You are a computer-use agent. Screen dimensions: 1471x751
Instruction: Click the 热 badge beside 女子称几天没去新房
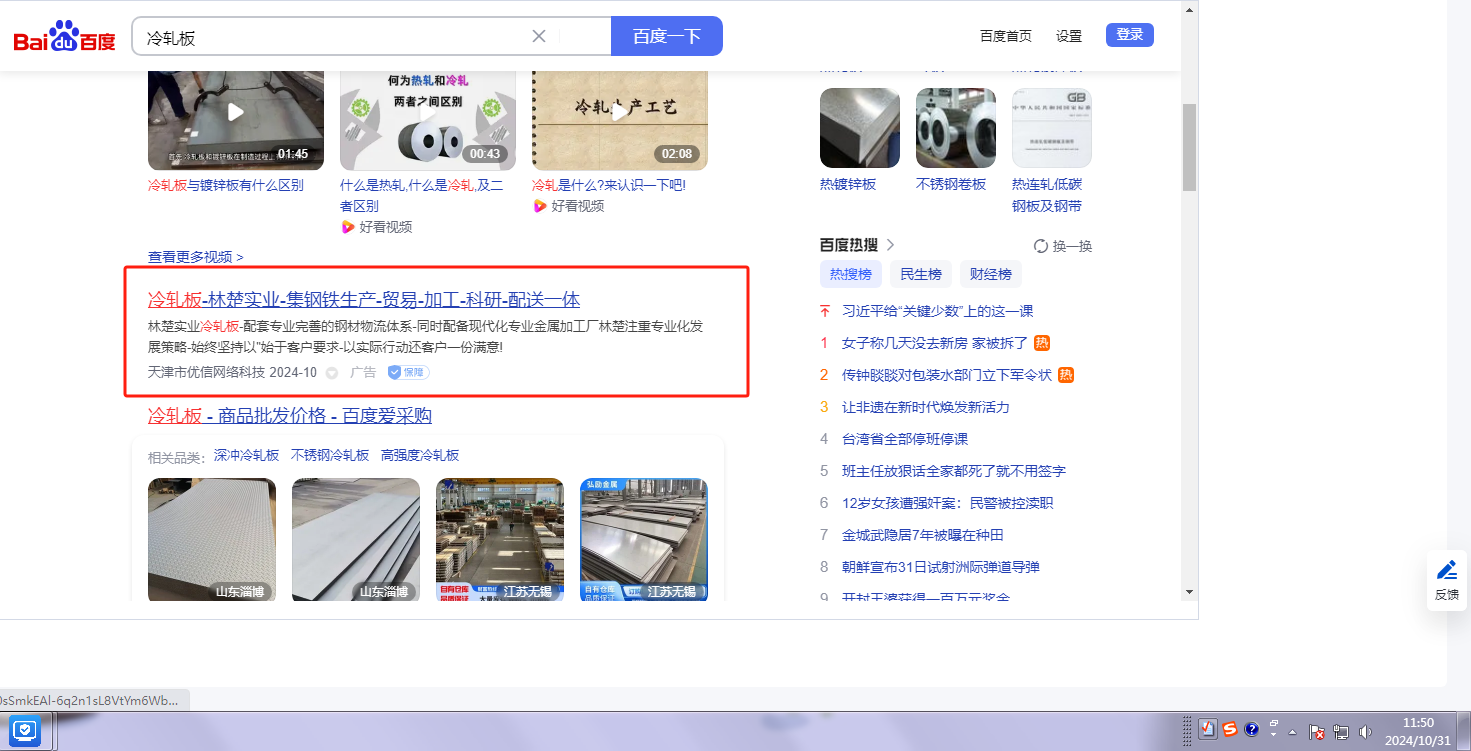click(x=1042, y=343)
